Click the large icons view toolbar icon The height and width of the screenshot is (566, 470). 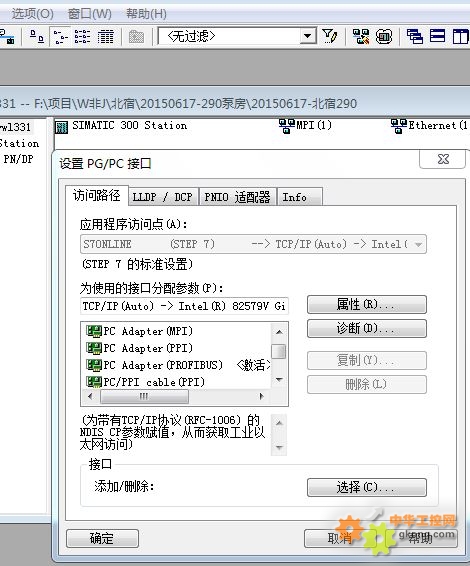click(37, 36)
